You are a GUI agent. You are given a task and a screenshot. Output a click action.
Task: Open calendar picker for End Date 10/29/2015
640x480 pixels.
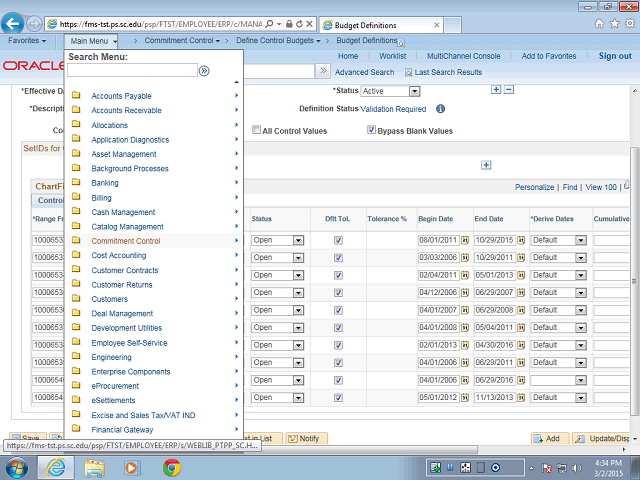click(x=521, y=240)
